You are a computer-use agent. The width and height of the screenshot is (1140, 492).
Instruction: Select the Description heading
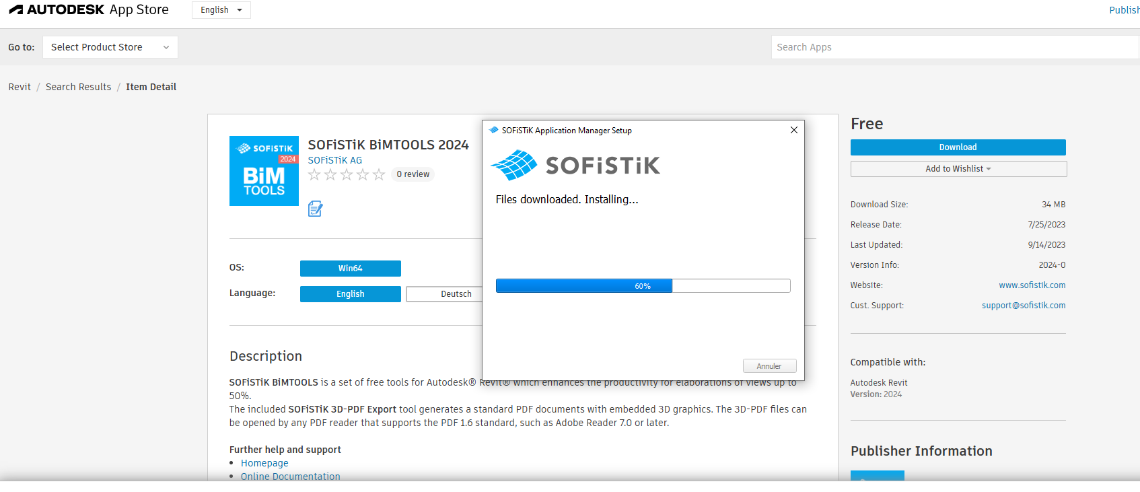(266, 356)
